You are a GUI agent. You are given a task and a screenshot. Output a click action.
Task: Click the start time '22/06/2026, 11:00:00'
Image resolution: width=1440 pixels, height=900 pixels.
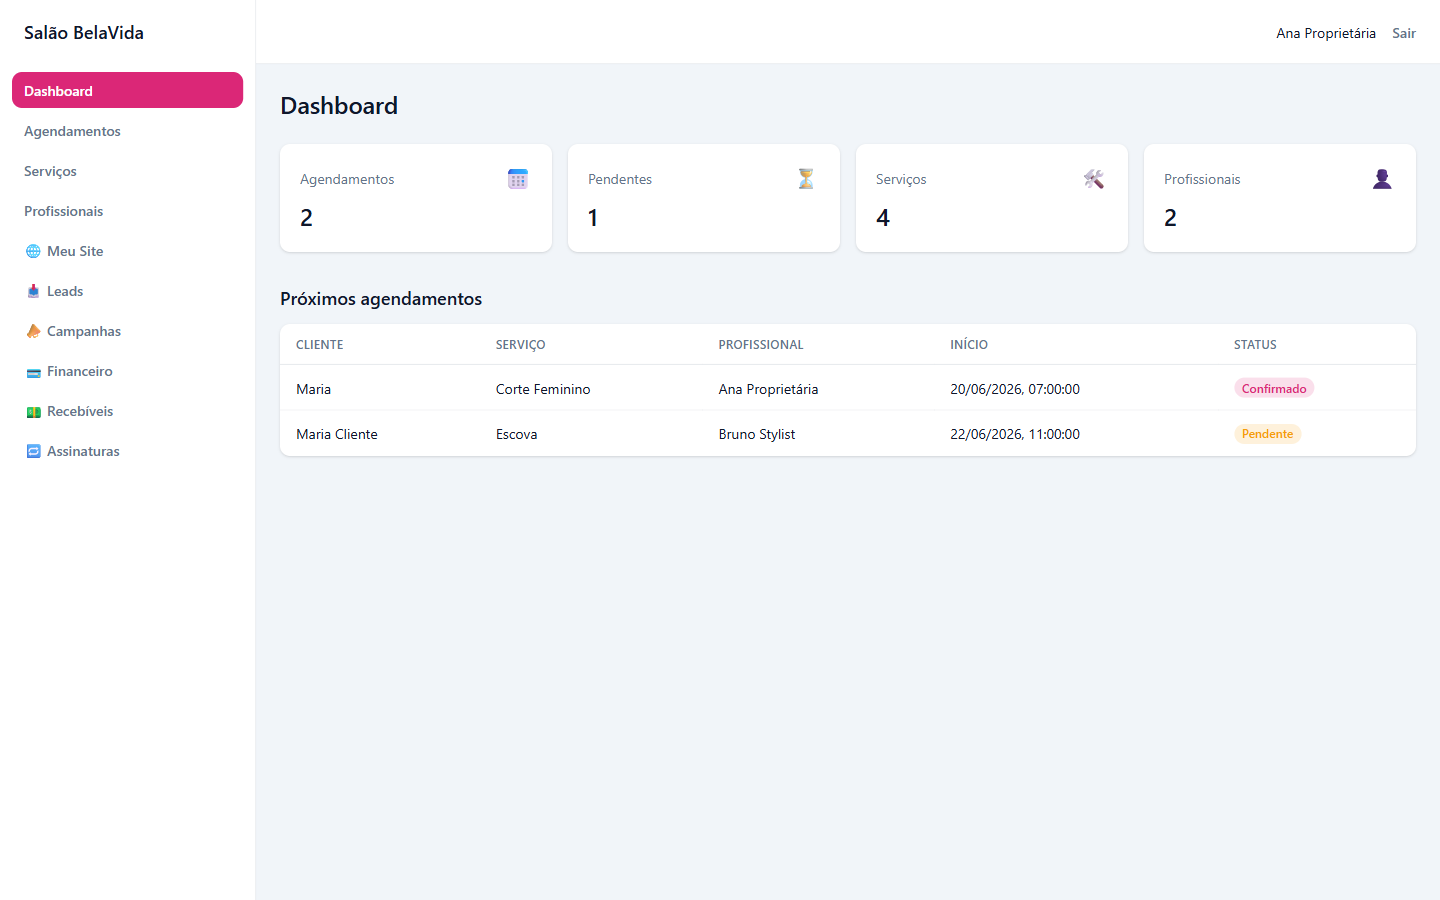(1015, 434)
